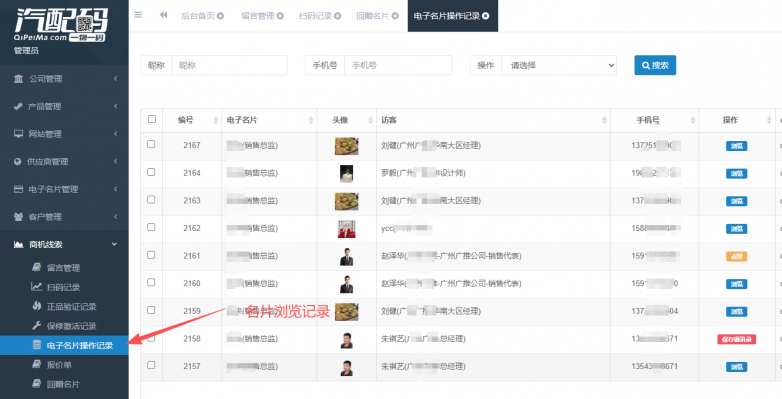This screenshot has width=782, height=399.
Task: Check the row checkbox for record 2161
Action: (x=151, y=255)
